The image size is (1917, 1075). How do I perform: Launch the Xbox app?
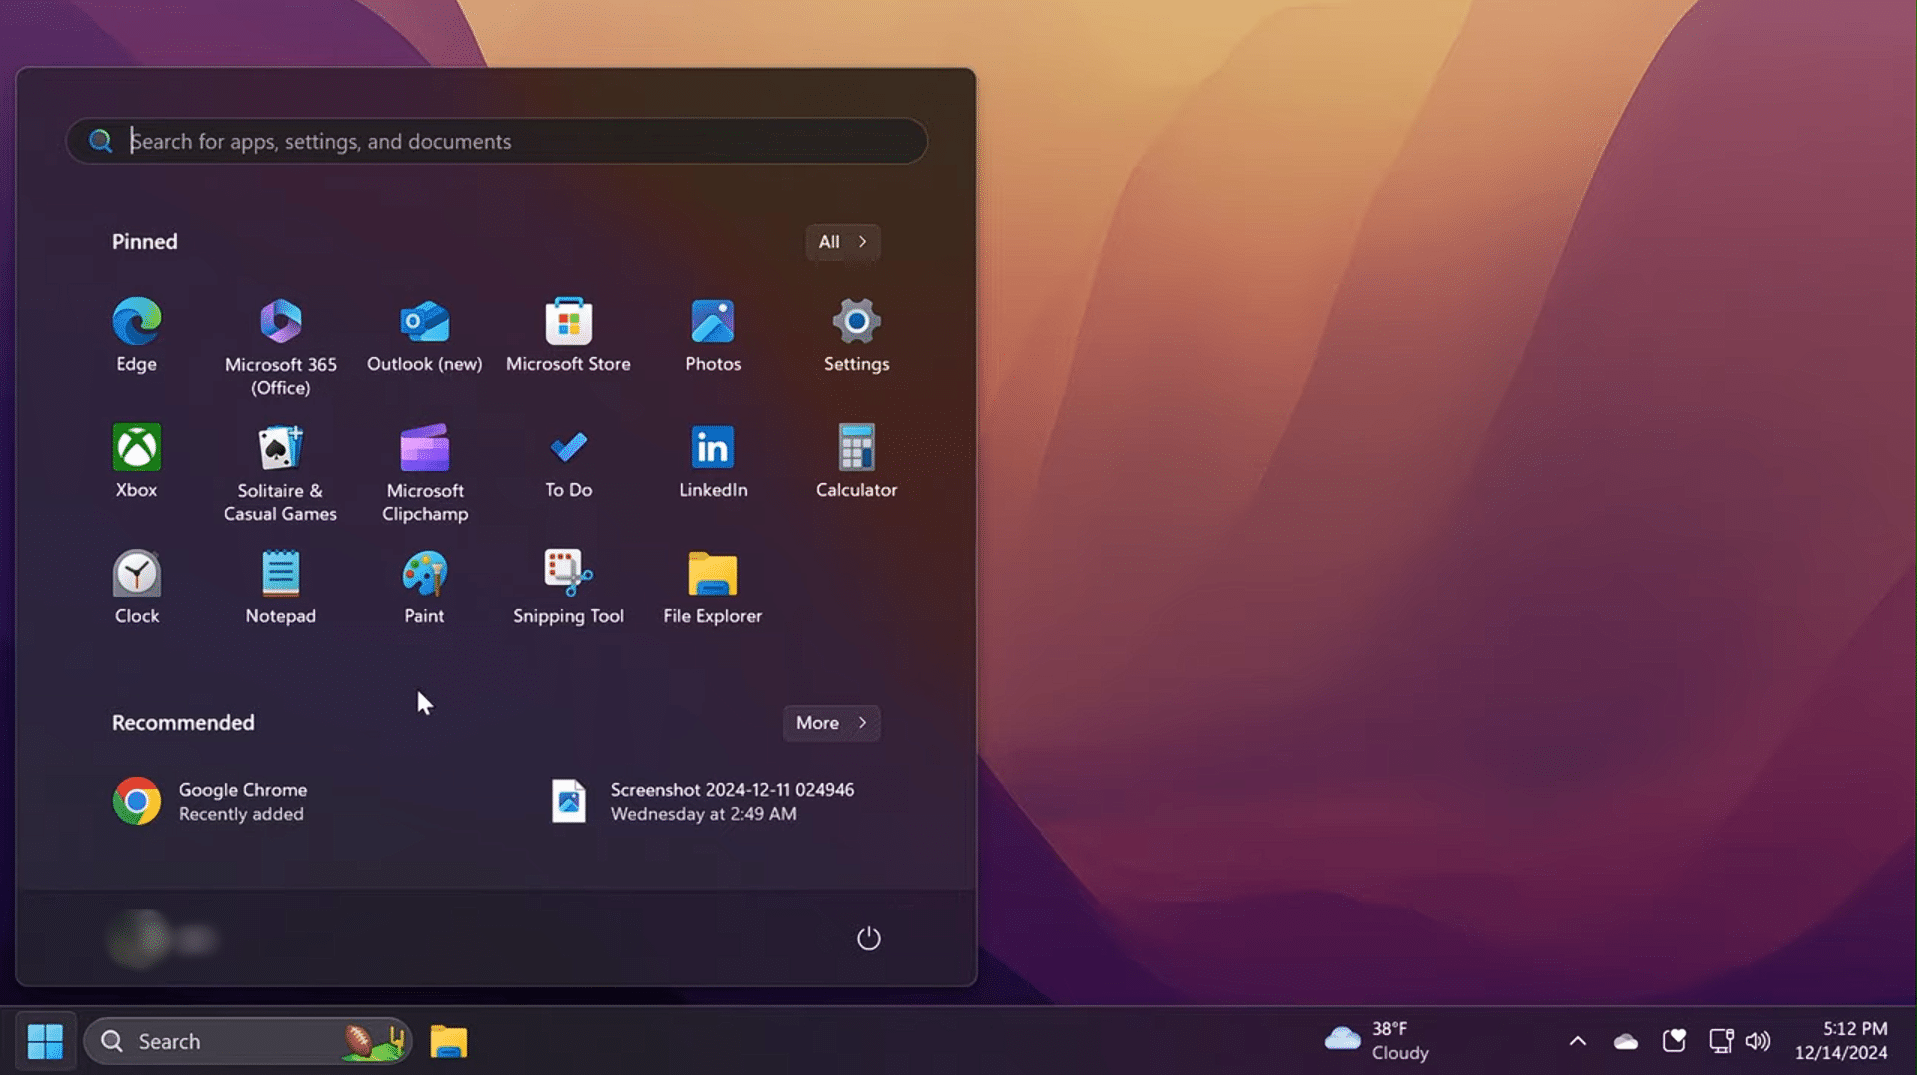point(136,461)
